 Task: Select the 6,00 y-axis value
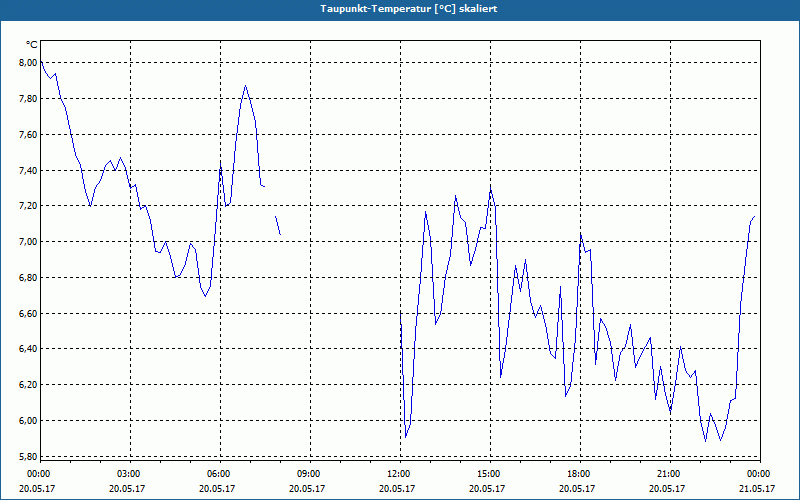click(x=29, y=420)
